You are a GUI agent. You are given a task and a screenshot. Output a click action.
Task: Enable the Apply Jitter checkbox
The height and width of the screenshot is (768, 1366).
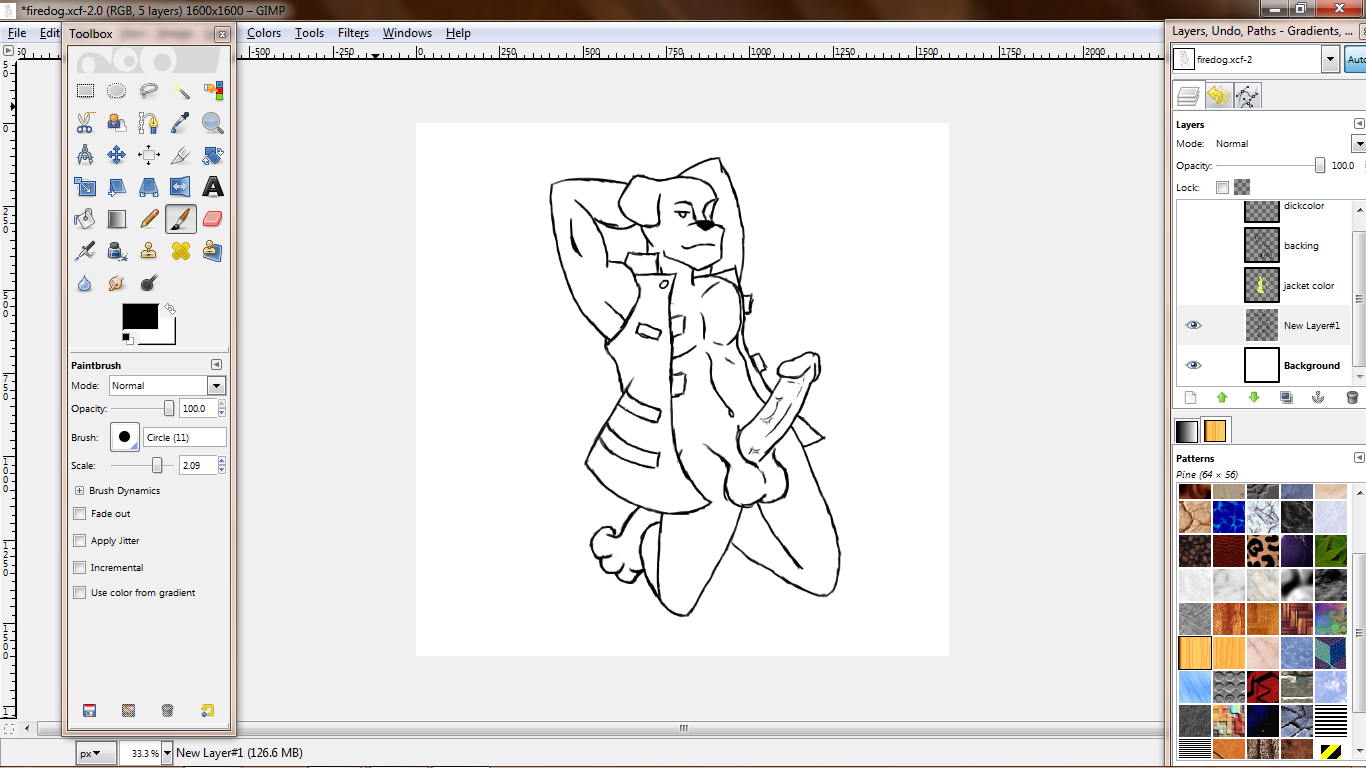[80, 541]
